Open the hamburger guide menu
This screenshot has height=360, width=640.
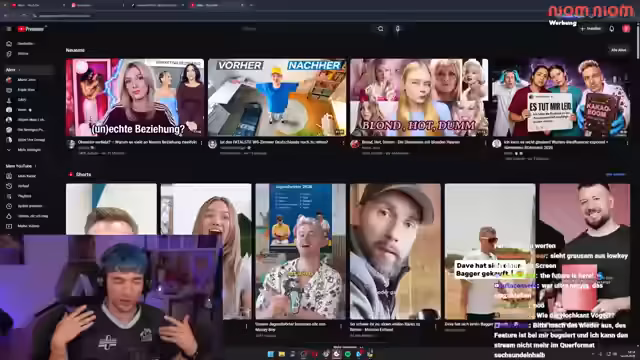coord(9,29)
